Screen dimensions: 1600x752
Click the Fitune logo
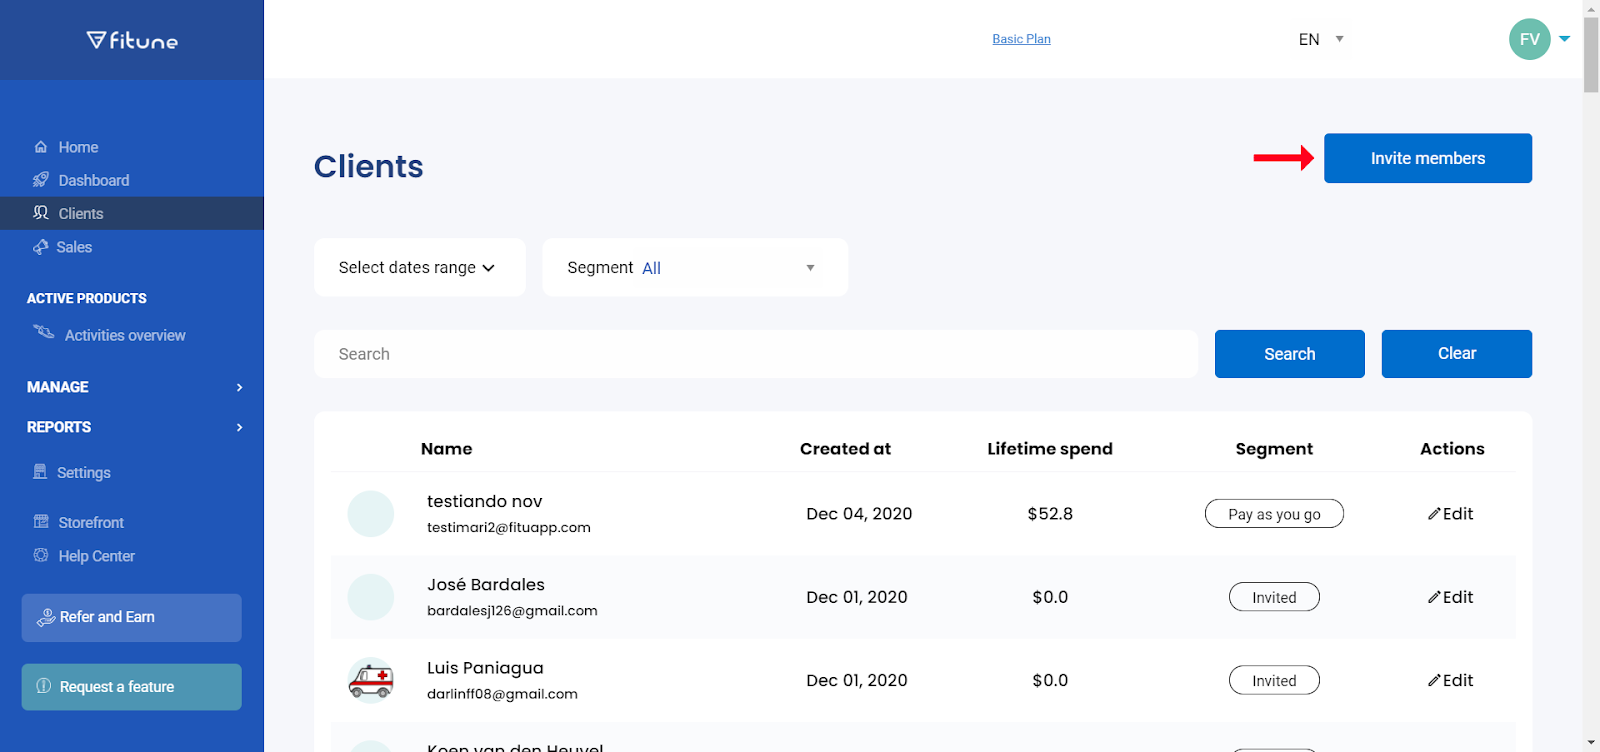click(132, 40)
